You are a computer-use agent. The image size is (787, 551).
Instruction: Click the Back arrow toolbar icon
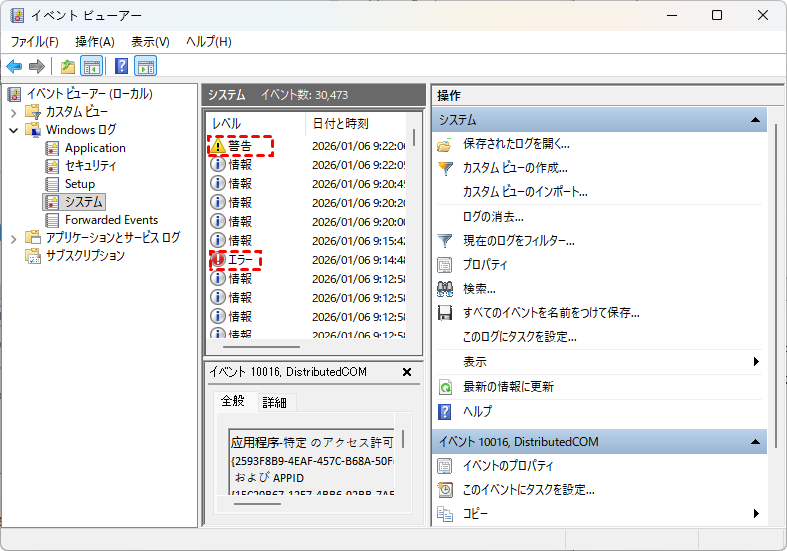click(x=14, y=67)
